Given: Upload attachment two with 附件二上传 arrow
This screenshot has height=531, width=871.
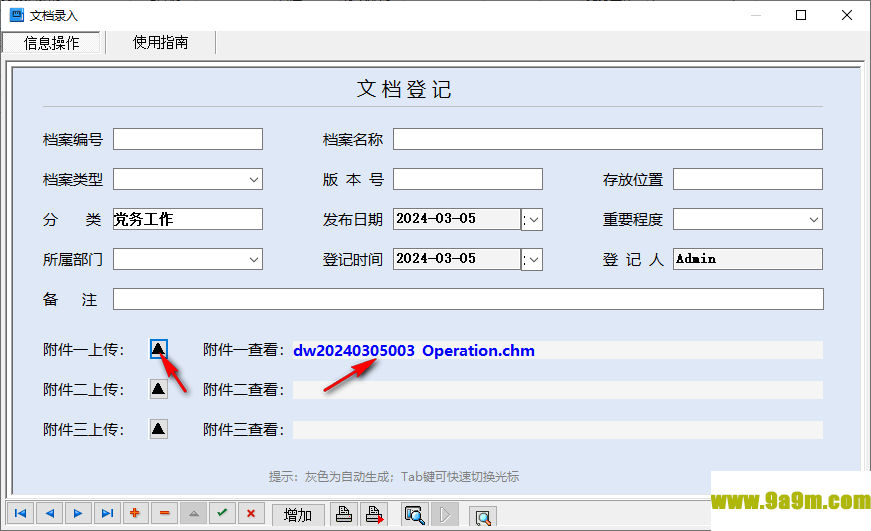Looking at the screenshot, I should pos(158,389).
